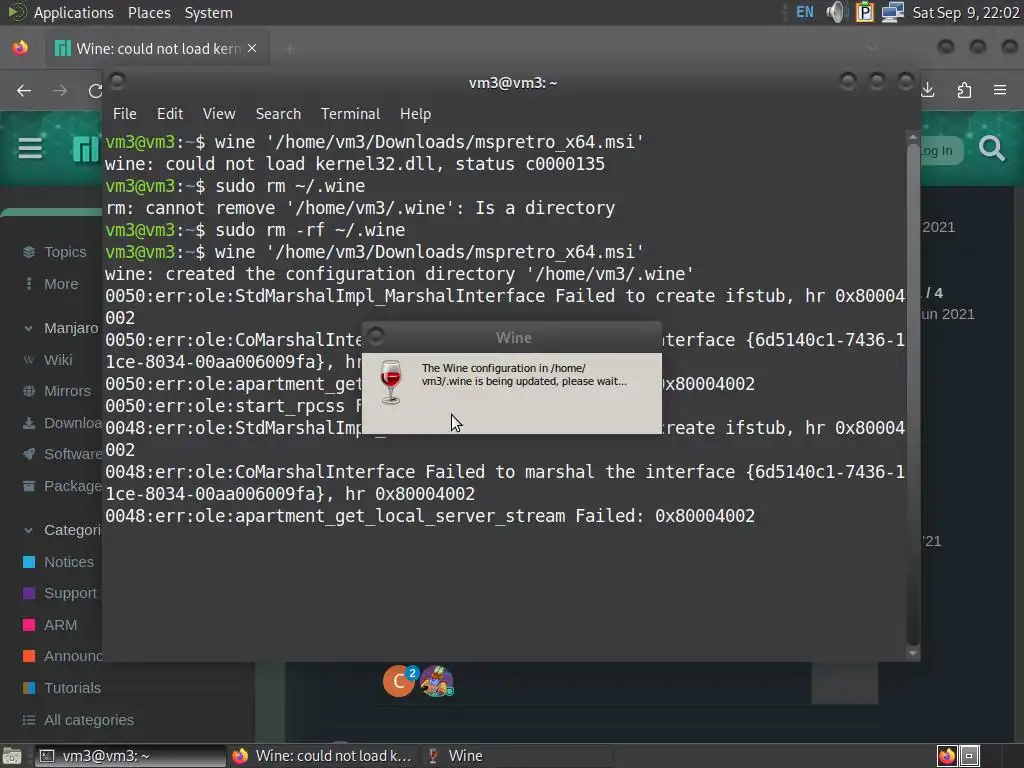Open the terminal File menu
1024x768 pixels.
(125, 114)
